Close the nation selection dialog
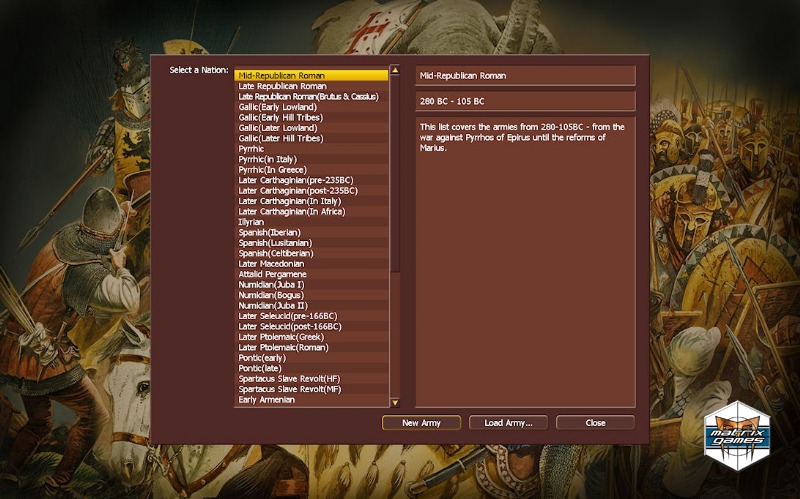 (x=595, y=423)
